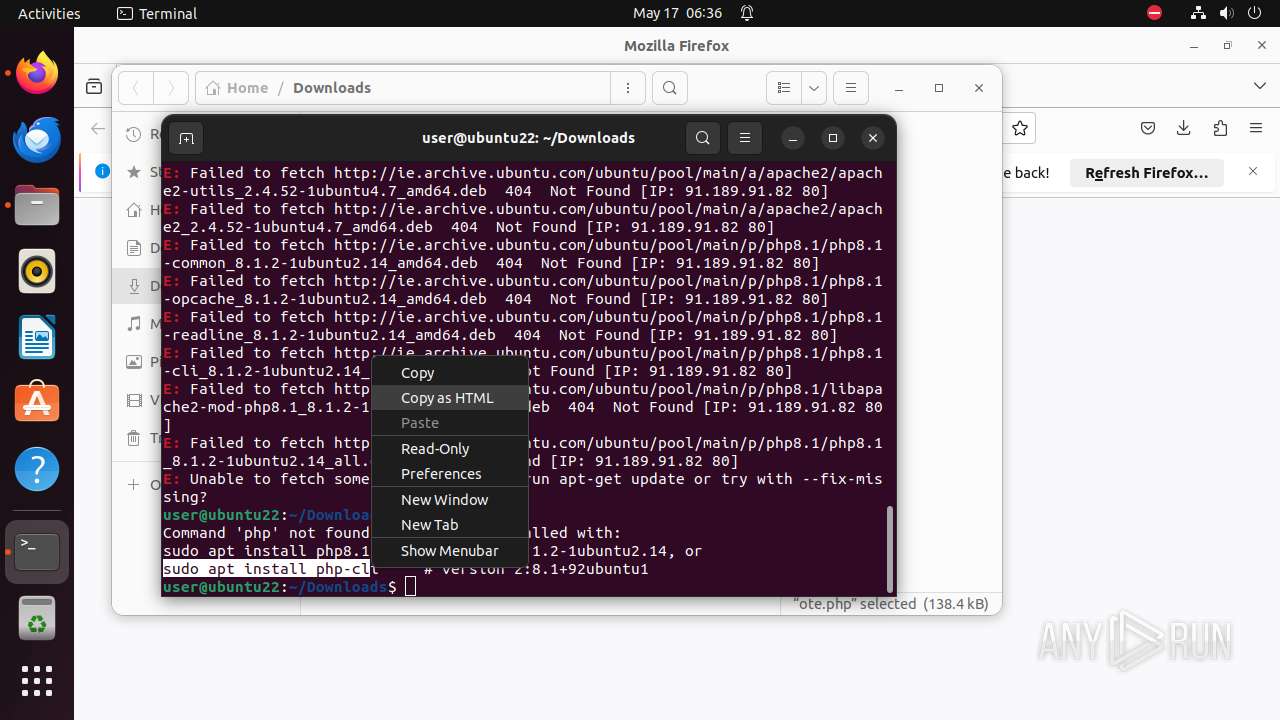The height and width of the screenshot is (720, 1280).
Task: Maximize the terminal window
Action: 833,138
